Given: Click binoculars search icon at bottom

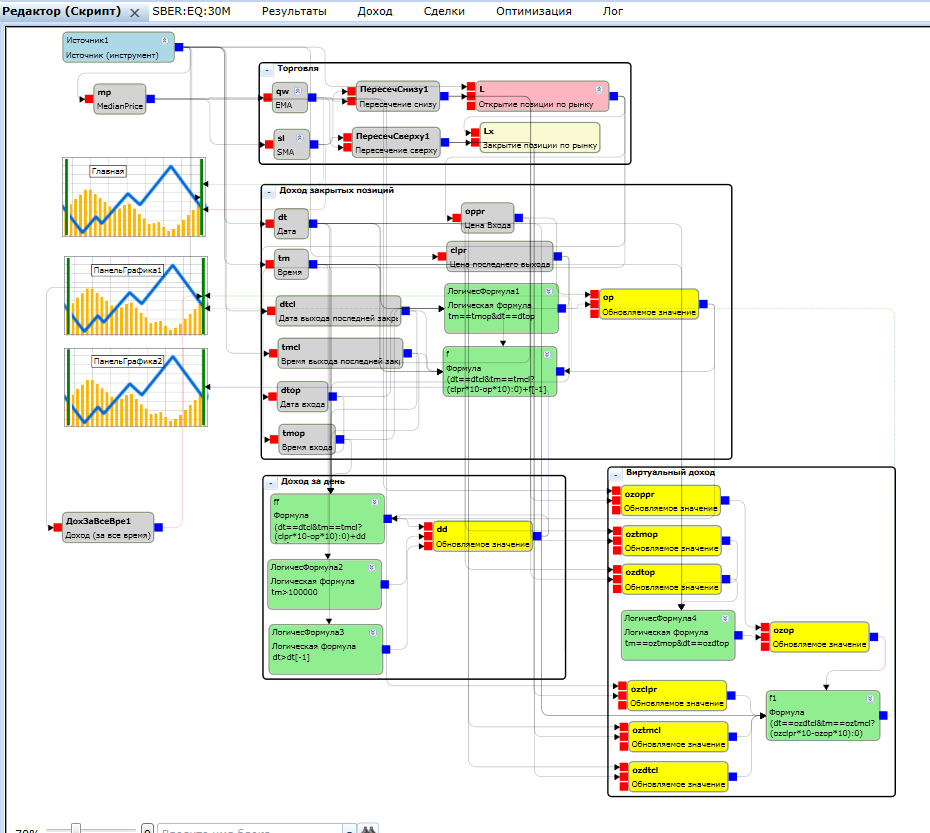Looking at the screenshot, I should tap(368, 829).
